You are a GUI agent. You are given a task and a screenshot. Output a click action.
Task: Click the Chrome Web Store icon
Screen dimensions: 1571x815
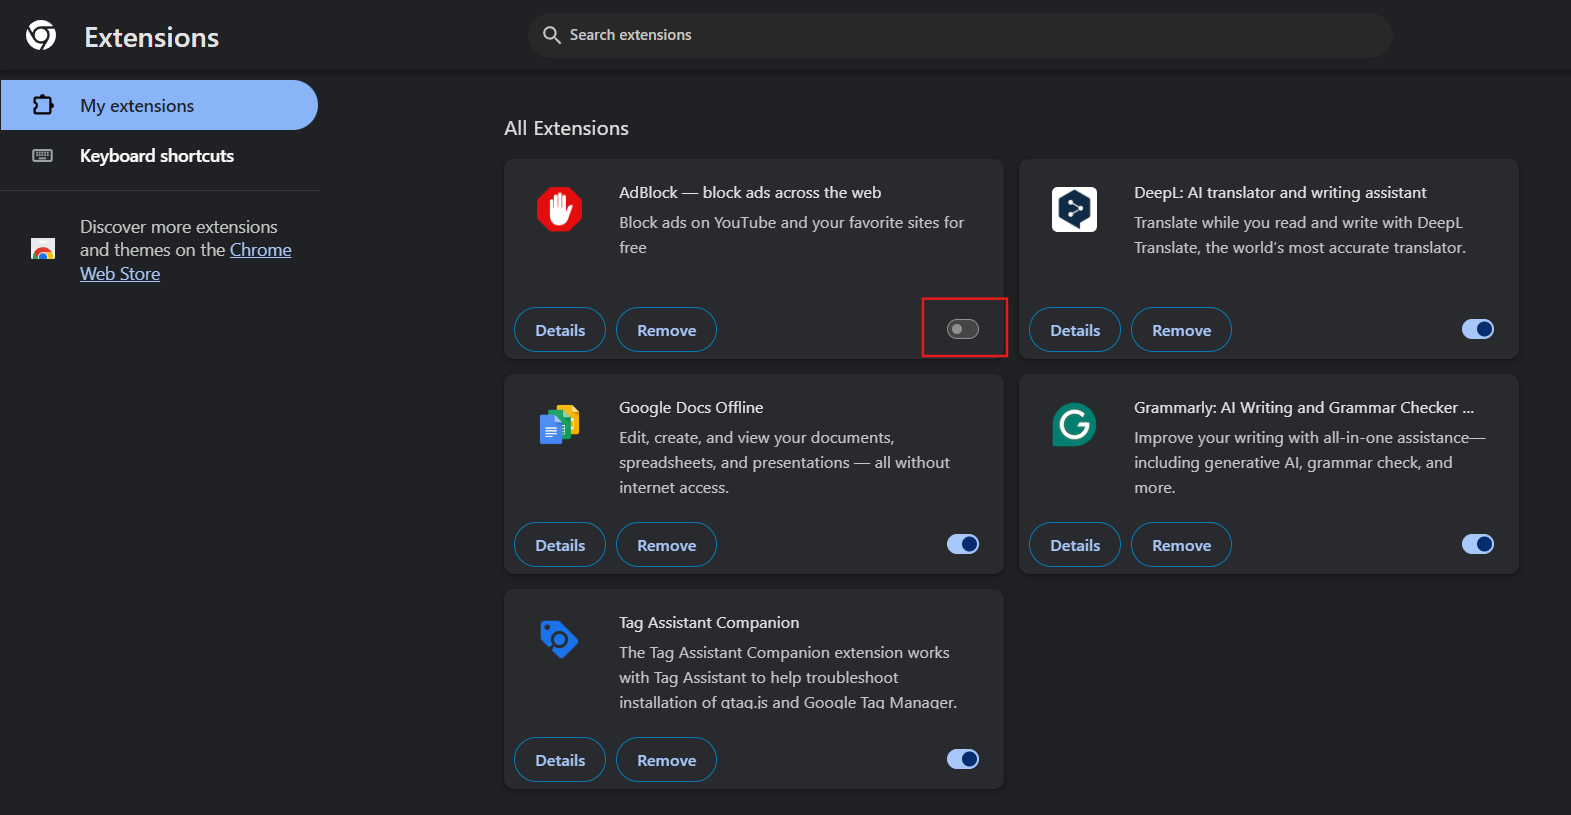point(43,250)
